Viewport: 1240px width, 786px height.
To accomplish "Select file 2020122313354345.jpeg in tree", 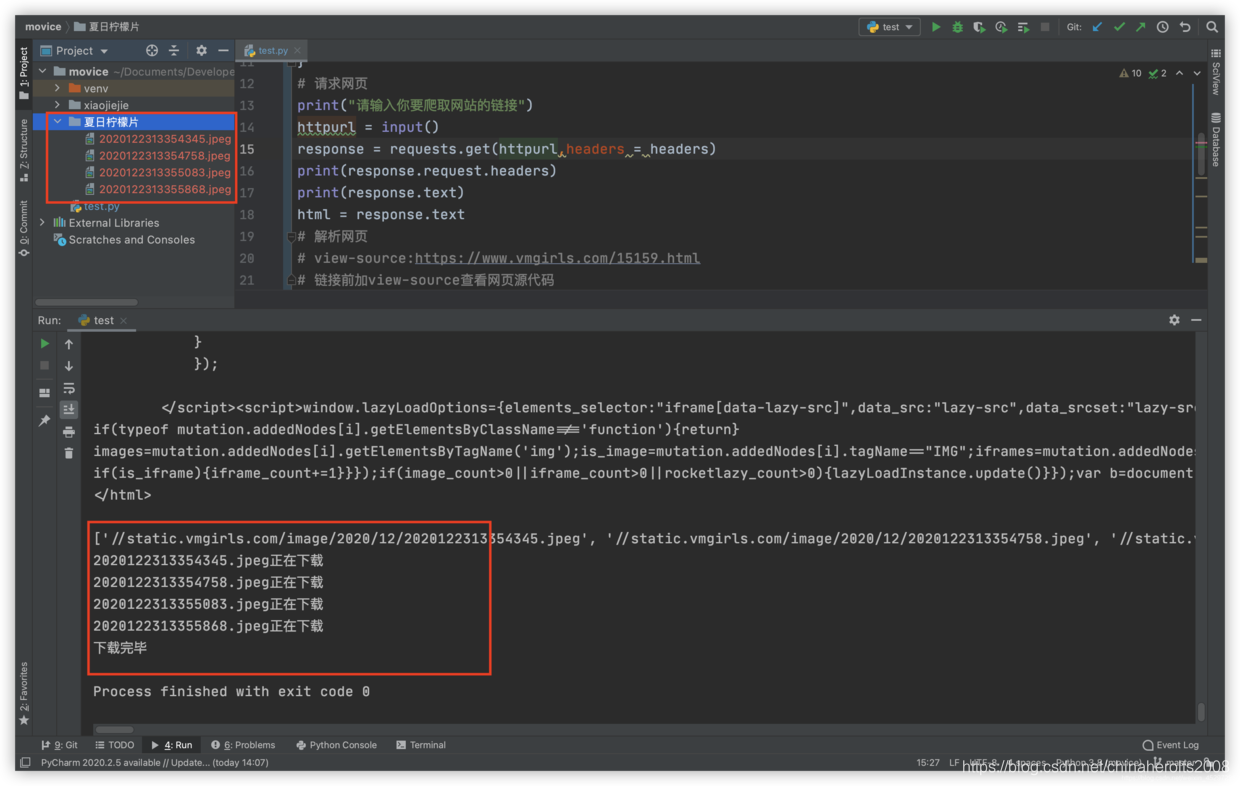I will click(157, 139).
